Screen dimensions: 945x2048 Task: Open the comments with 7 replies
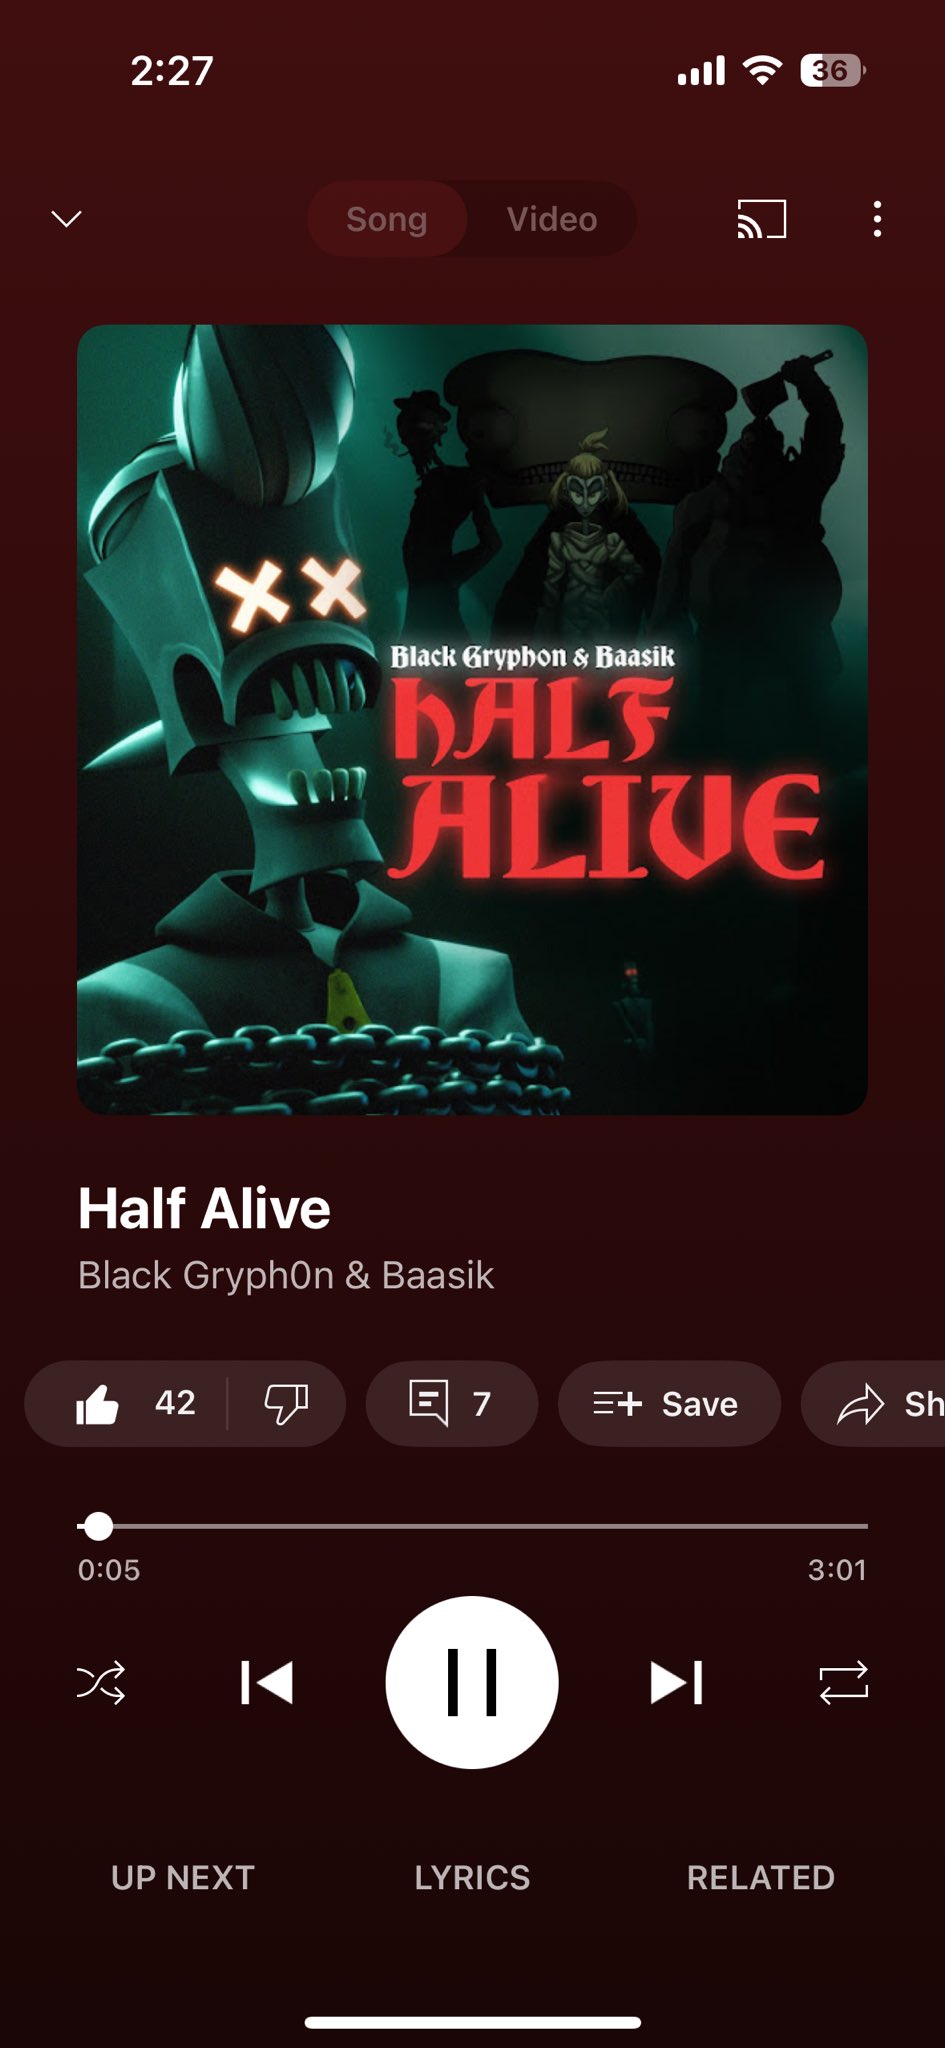pos(452,1403)
